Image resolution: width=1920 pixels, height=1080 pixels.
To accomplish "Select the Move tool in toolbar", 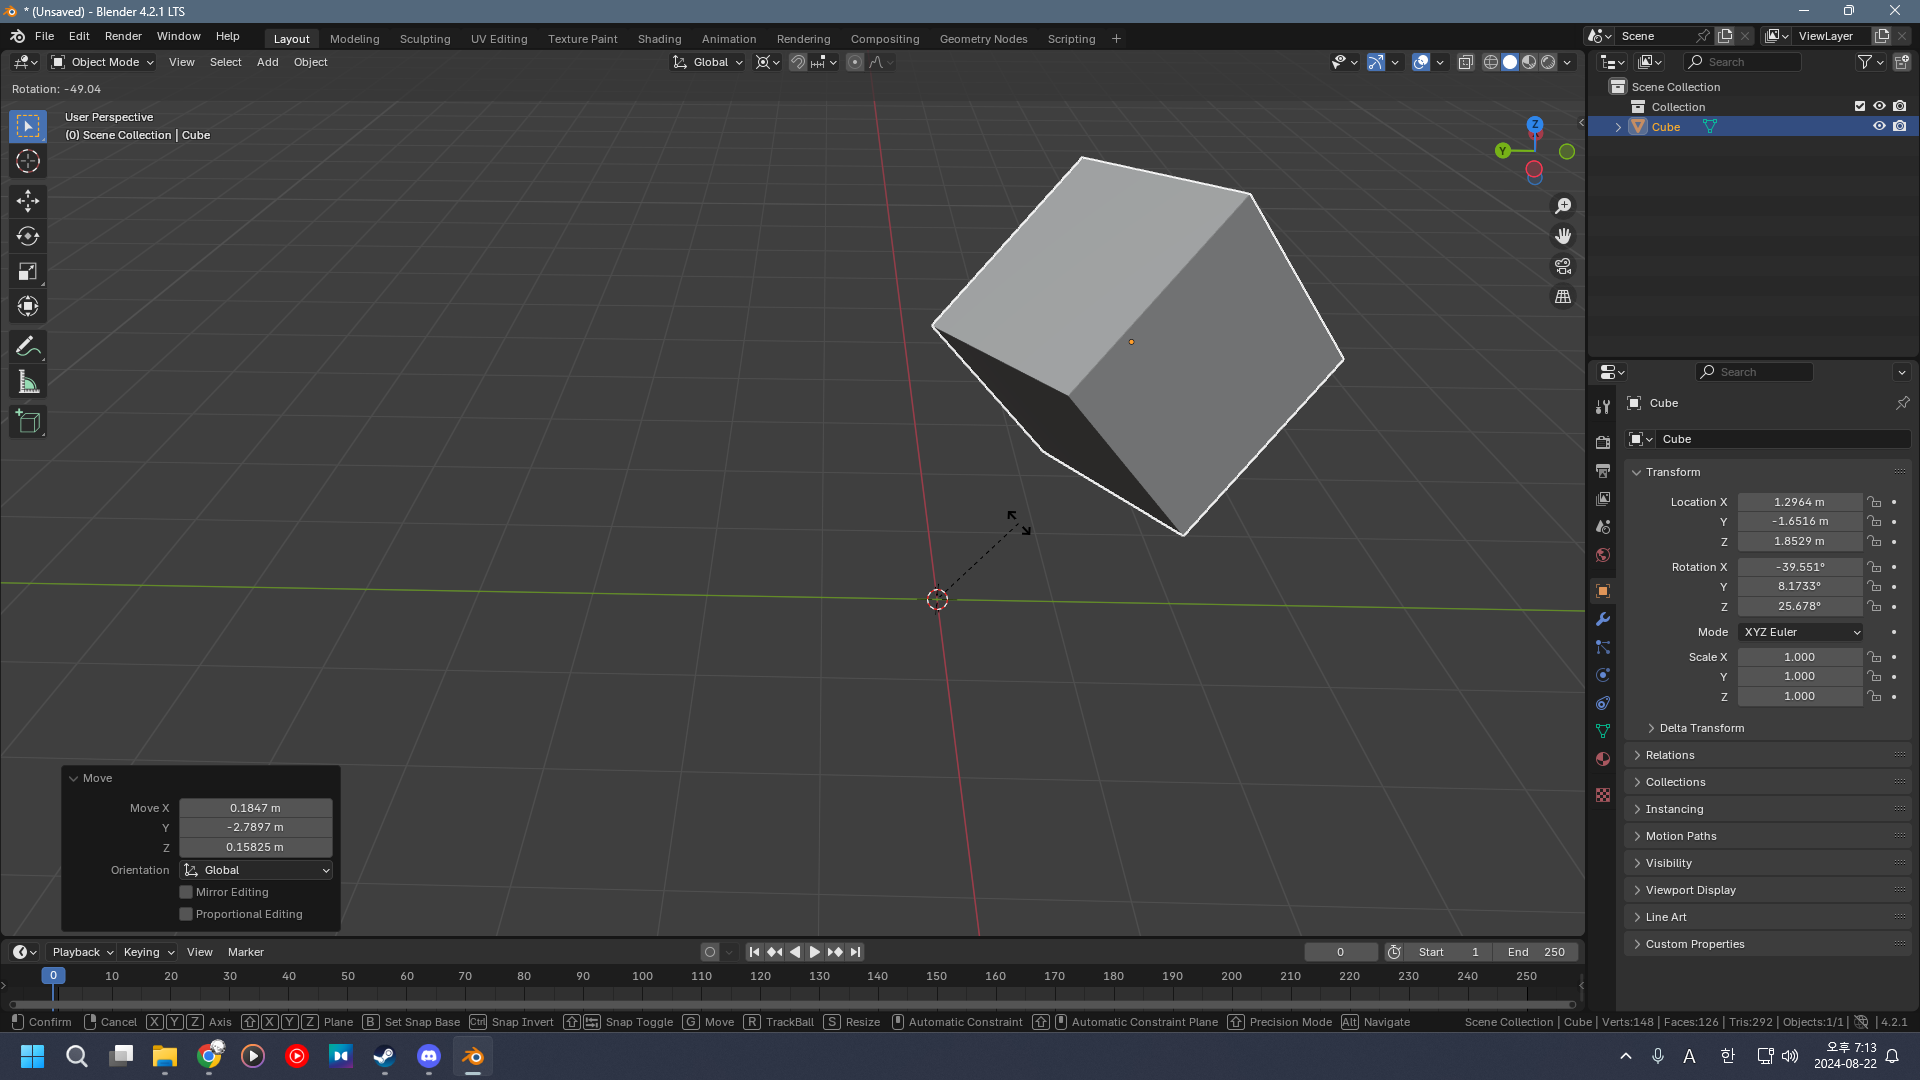I will (x=28, y=201).
